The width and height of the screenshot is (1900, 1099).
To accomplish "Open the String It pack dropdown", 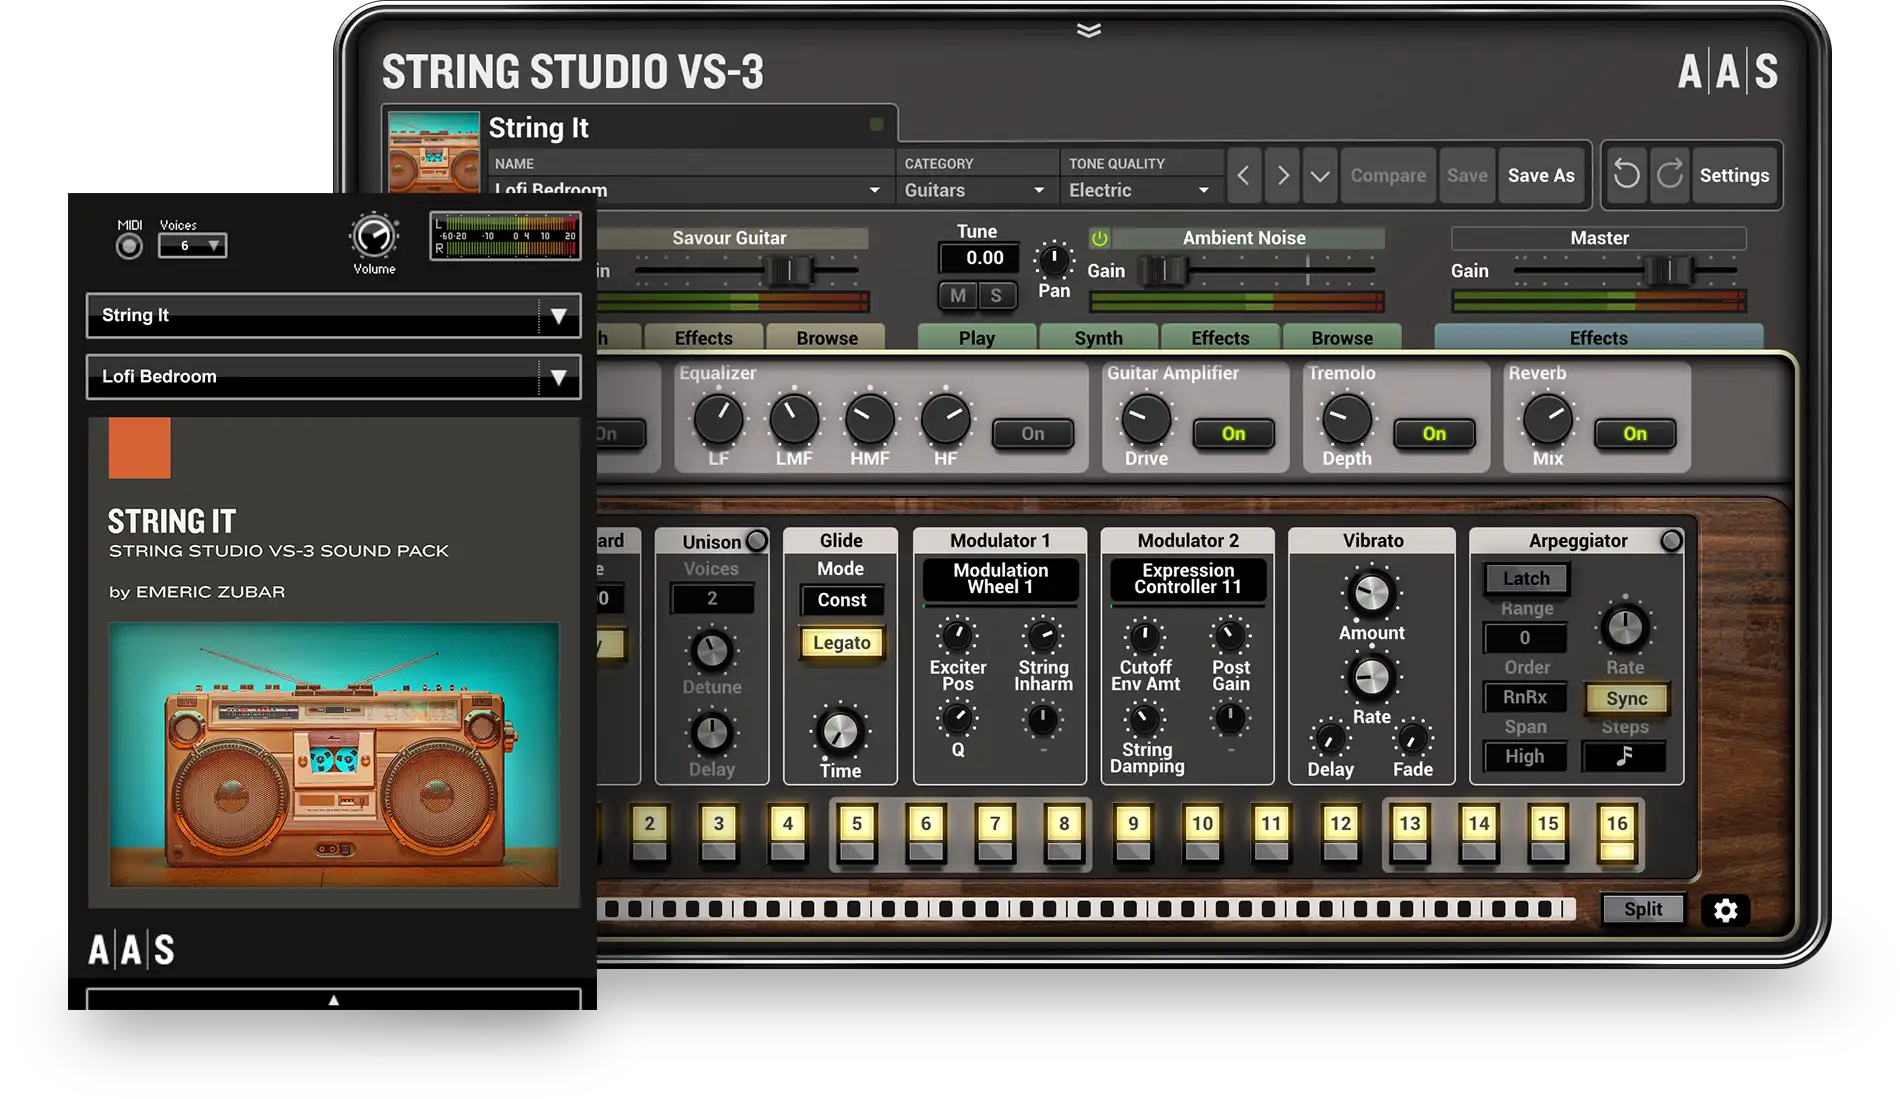I will coord(334,316).
